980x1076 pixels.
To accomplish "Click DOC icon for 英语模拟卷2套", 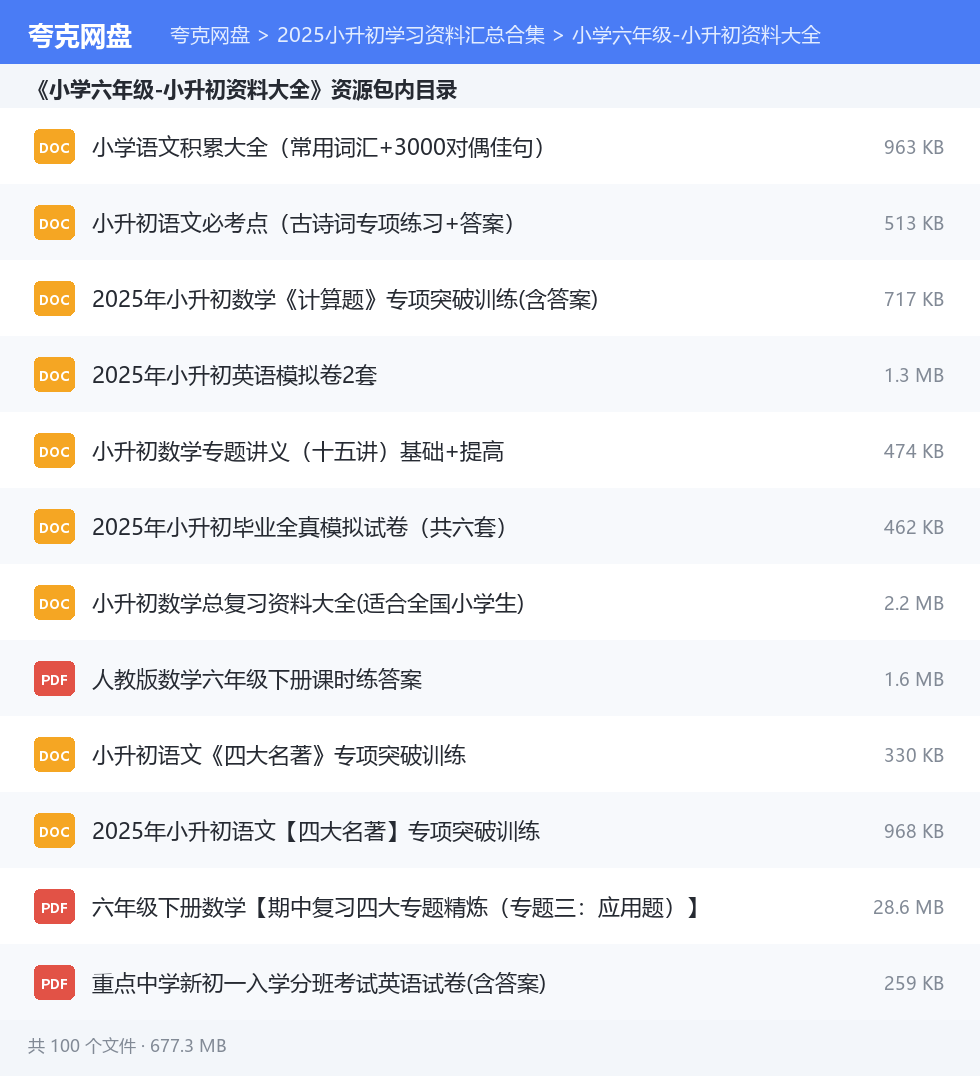I will click(54, 375).
